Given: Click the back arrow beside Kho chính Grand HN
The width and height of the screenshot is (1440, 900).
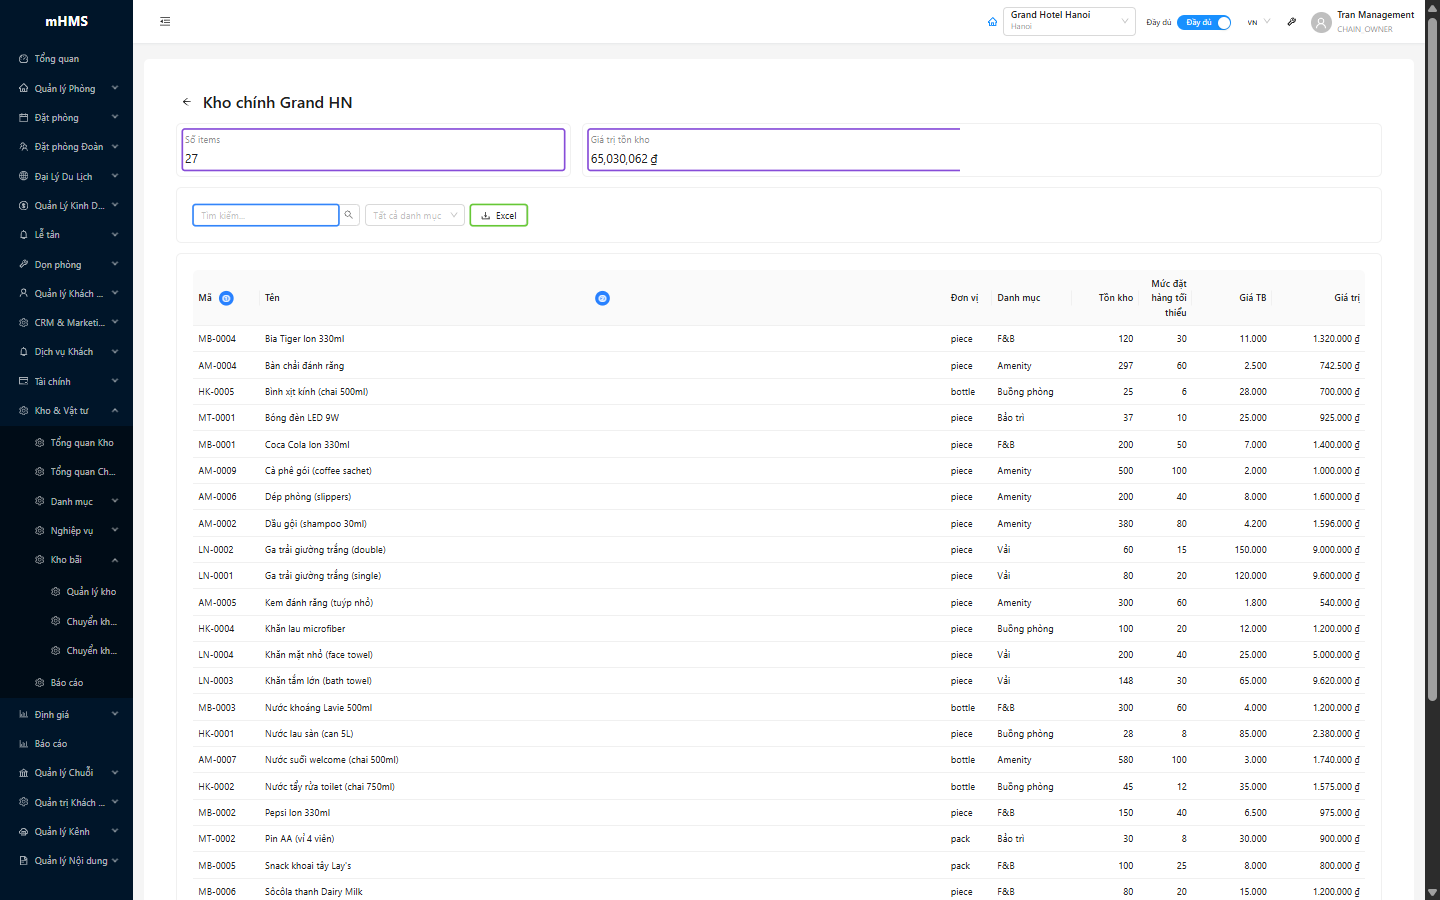Looking at the screenshot, I should (x=187, y=102).
